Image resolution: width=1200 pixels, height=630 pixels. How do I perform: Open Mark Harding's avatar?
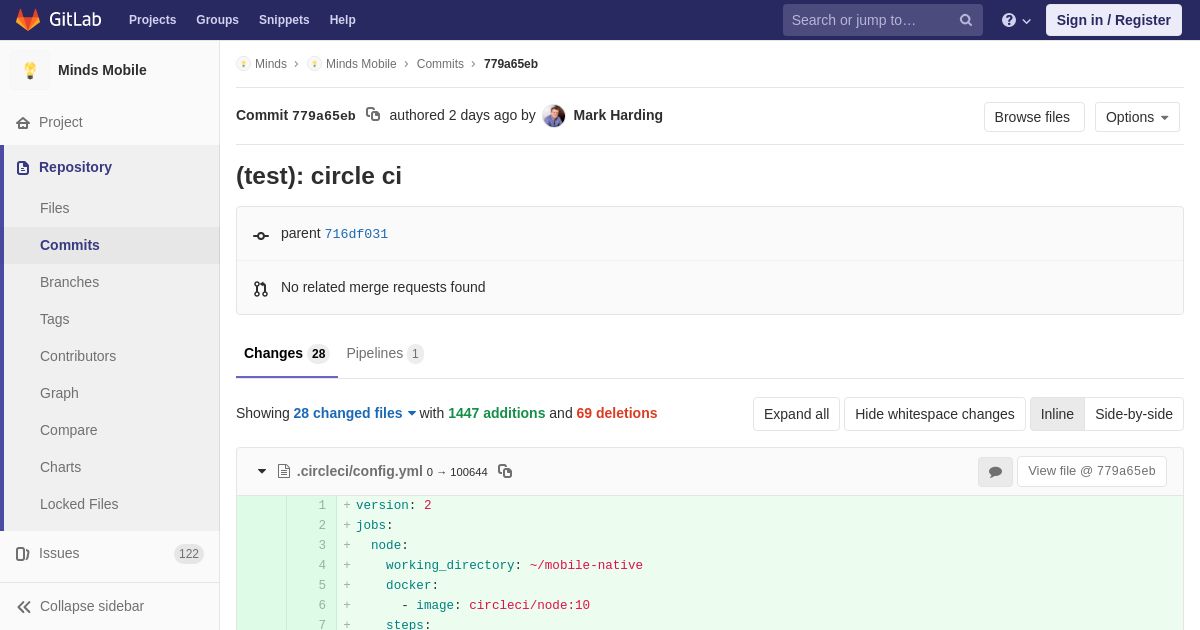click(554, 116)
